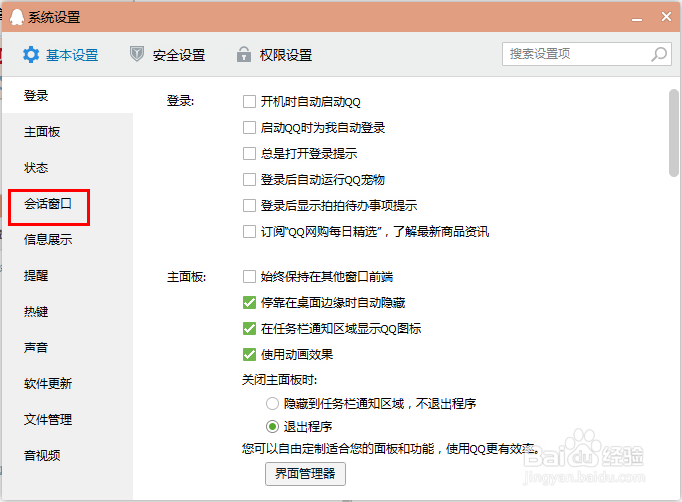Open the 界面管理器 button
The image size is (682, 502).
[305, 474]
